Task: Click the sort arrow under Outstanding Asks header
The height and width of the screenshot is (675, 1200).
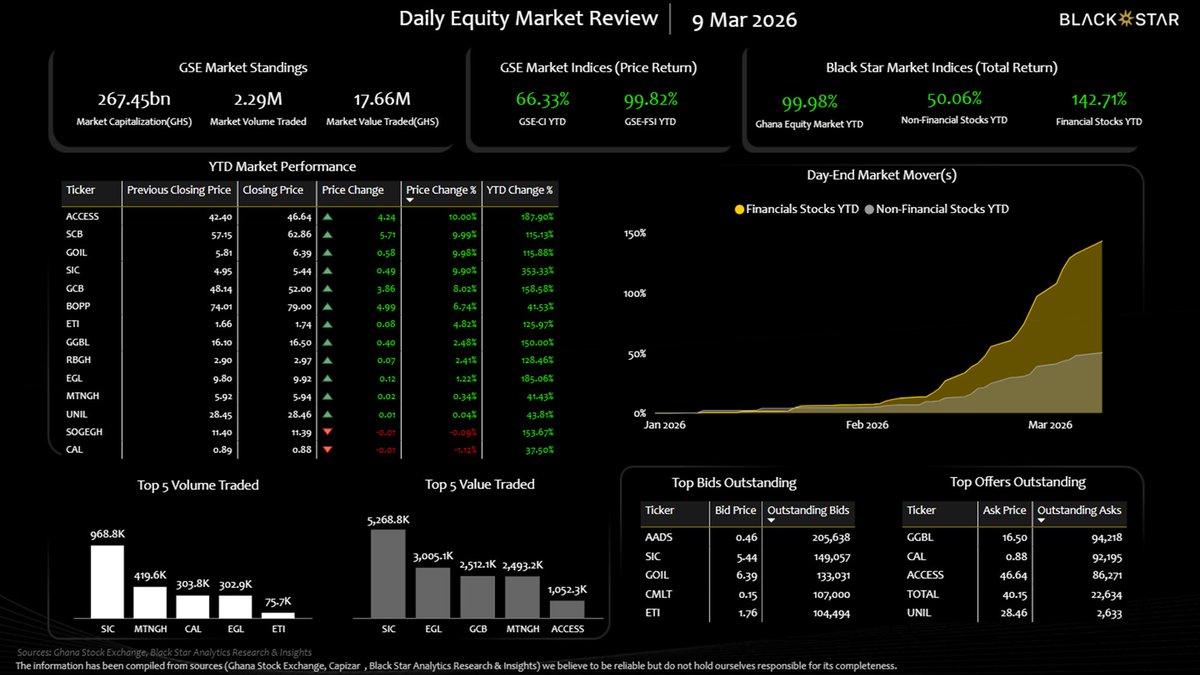Action: pos(1041,522)
